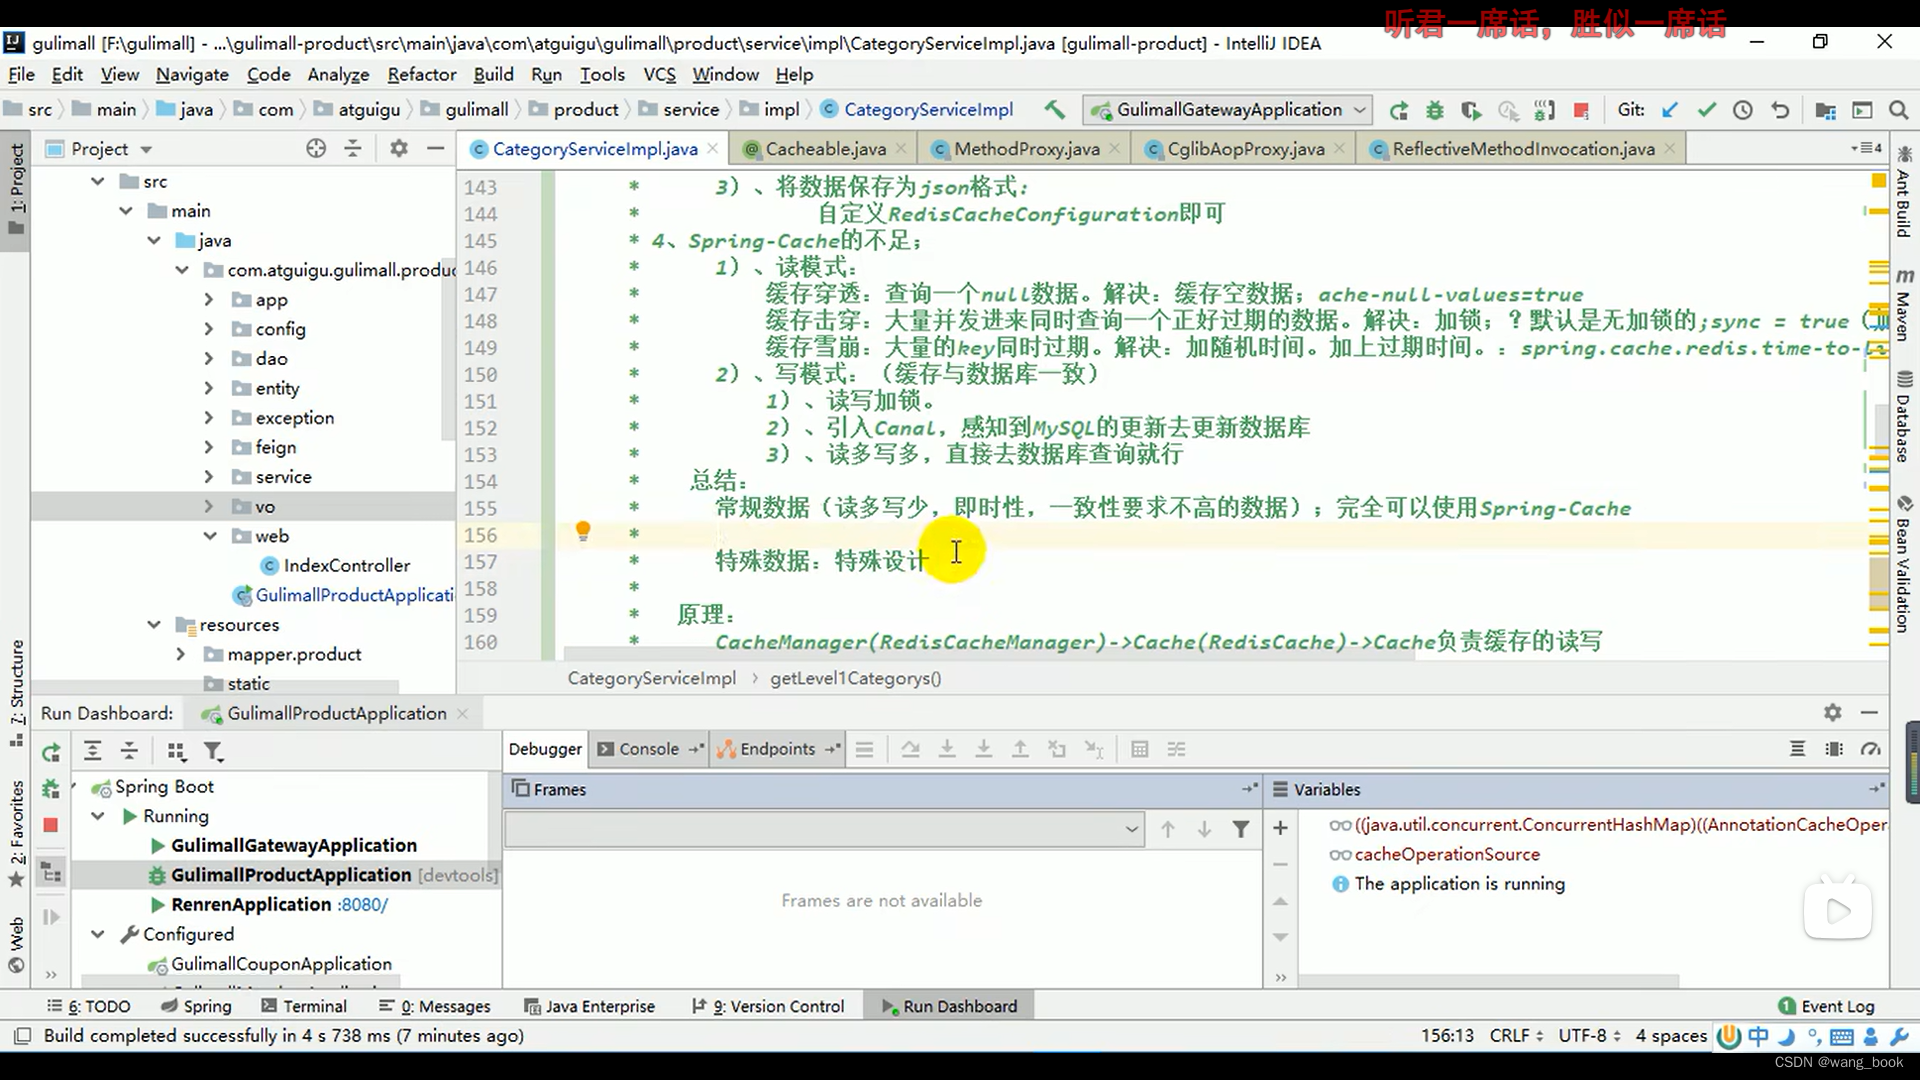This screenshot has height=1080, width=1920.
Task: Click the step over icon in debugger toolbar
Action: tap(909, 749)
